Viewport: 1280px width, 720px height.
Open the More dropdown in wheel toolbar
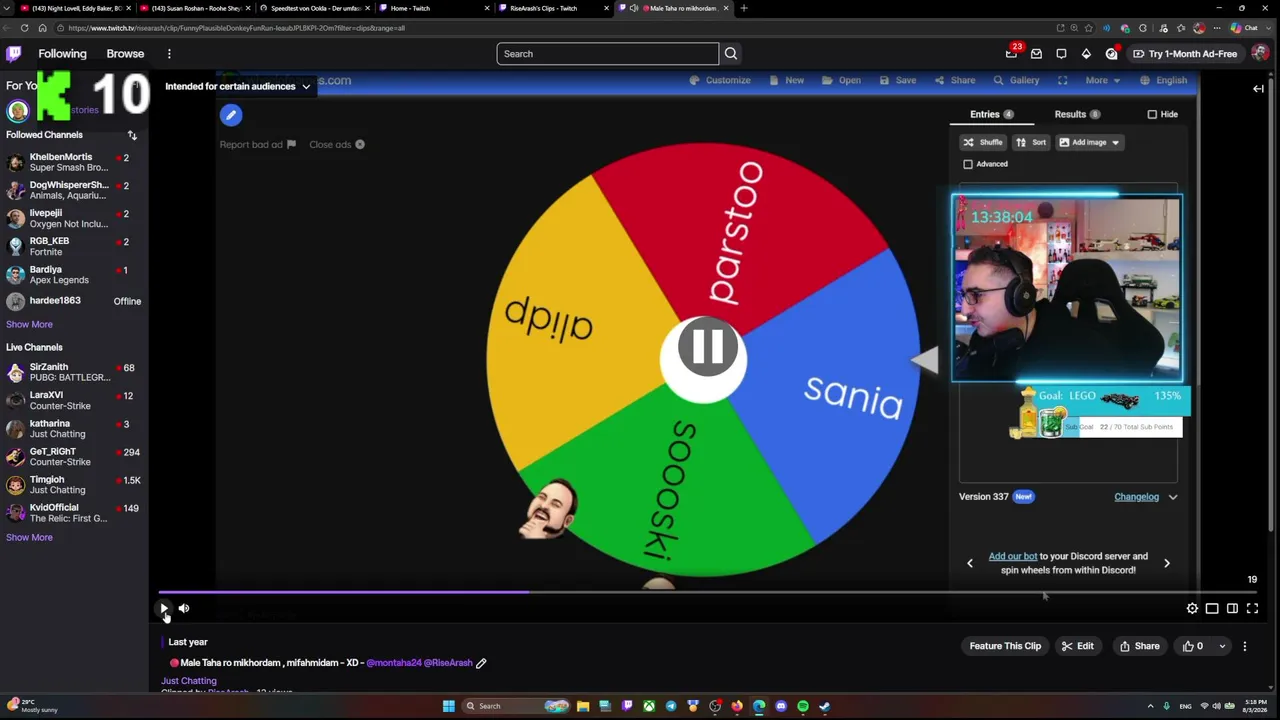coord(1104,80)
